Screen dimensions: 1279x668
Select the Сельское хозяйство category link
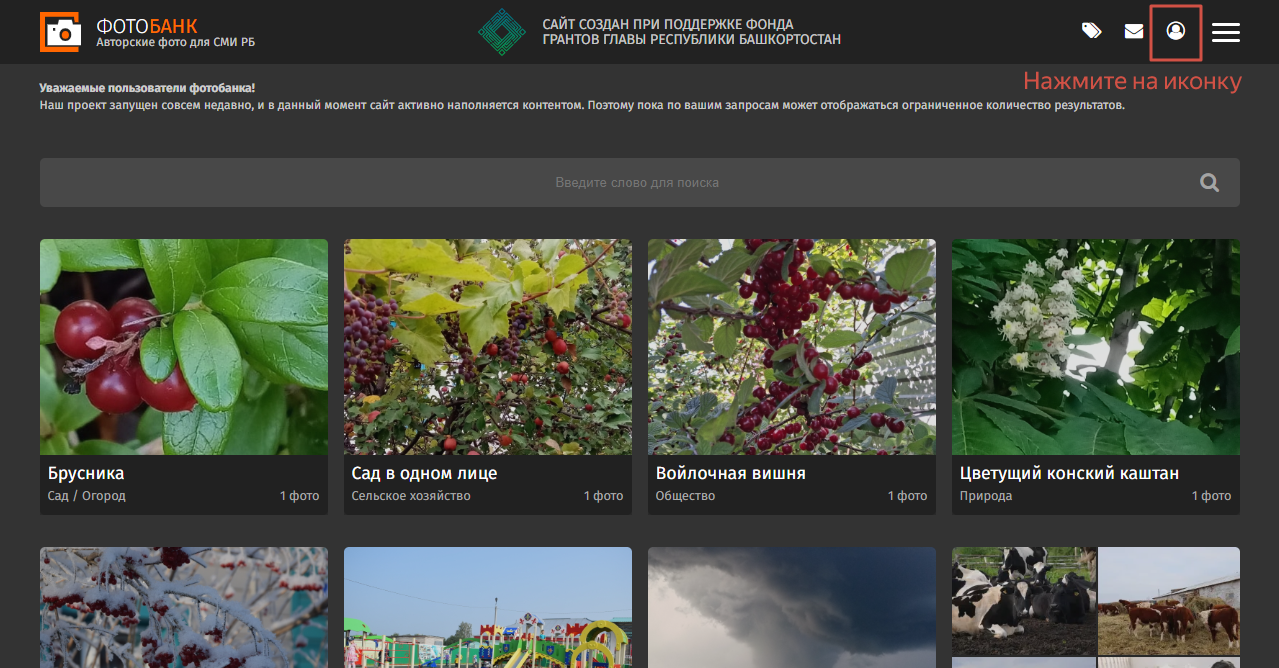[411, 496]
